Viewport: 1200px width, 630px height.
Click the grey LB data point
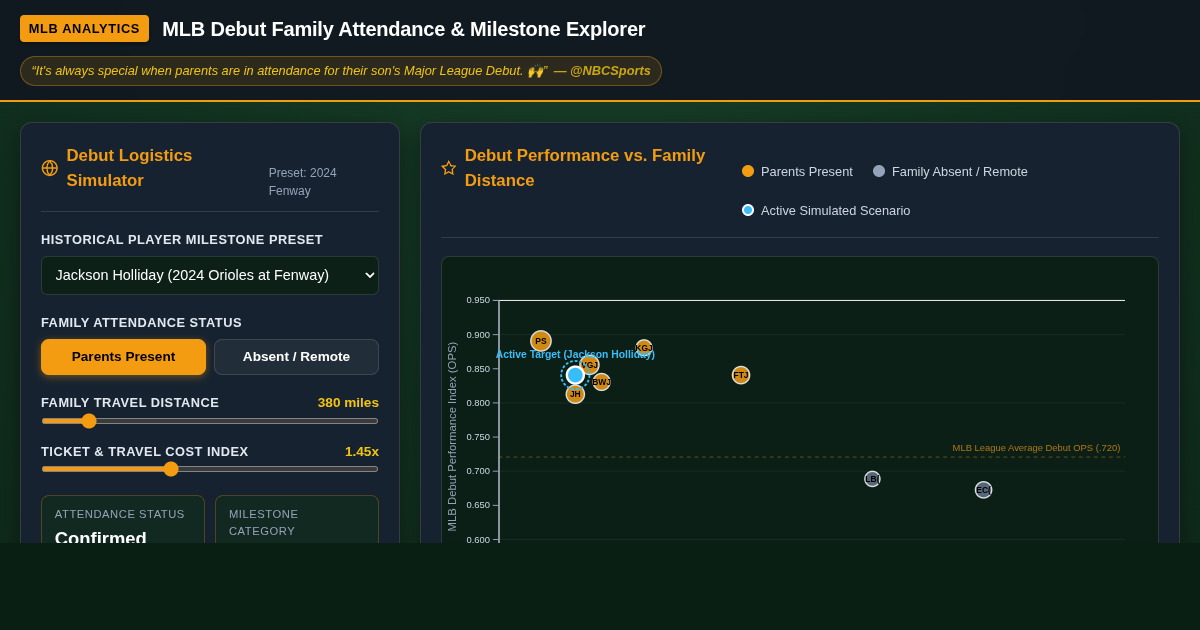(872, 479)
